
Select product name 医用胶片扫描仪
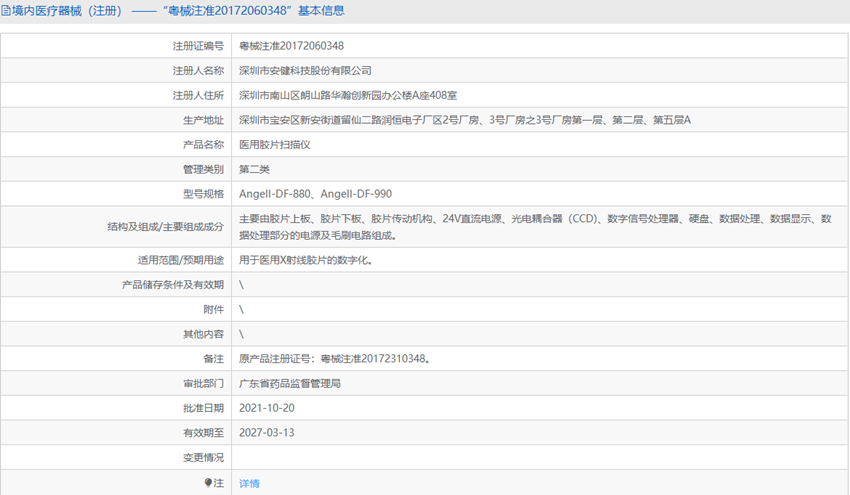click(x=276, y=145)
